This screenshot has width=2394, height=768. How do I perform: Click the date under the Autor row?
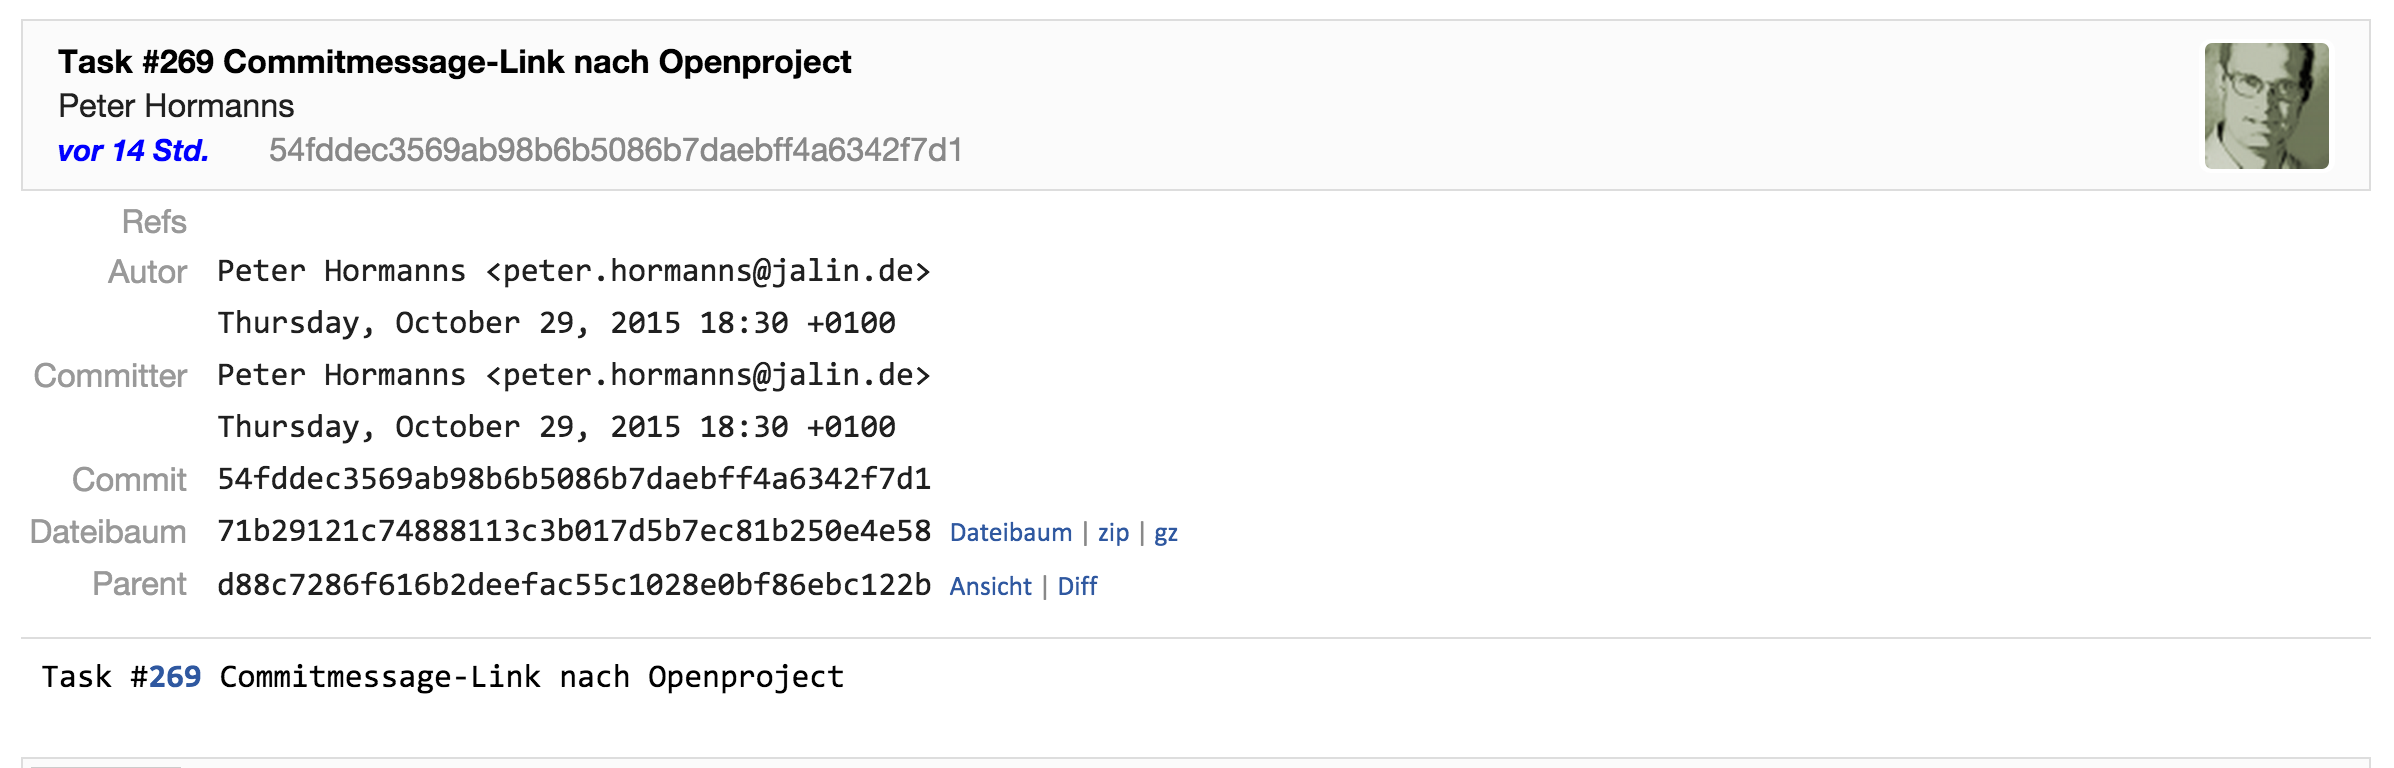(556, 323)
